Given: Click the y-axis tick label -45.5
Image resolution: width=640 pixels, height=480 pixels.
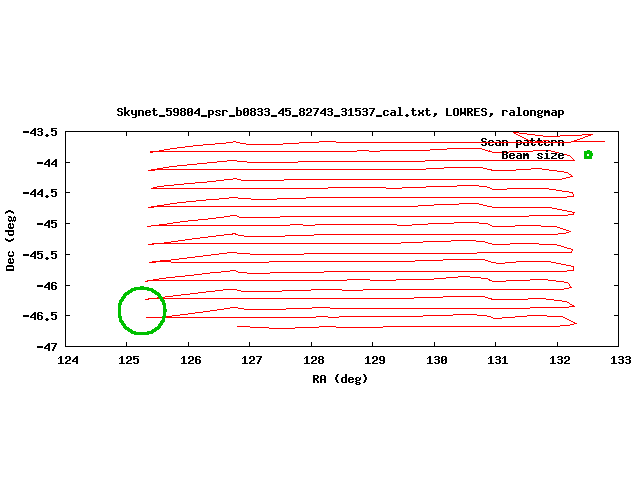Looking at the screenshot, I should [40, 255].
